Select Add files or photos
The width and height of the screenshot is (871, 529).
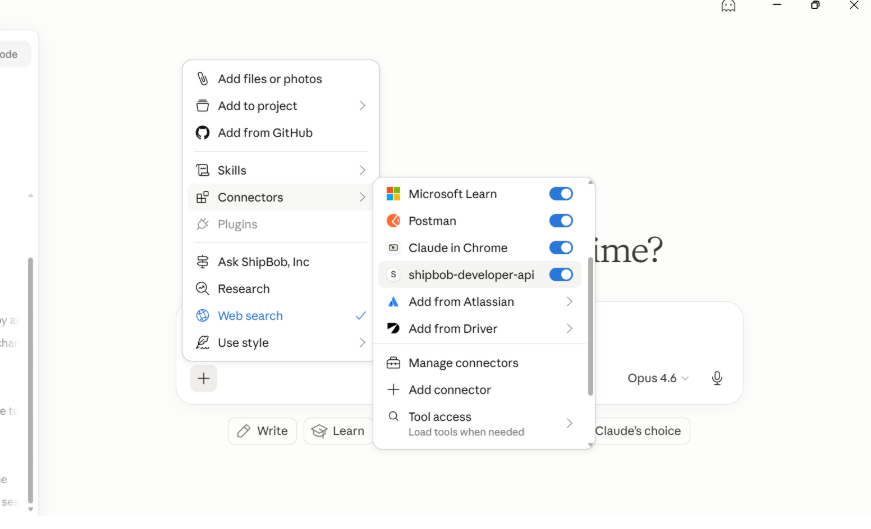tap(281, 79)
